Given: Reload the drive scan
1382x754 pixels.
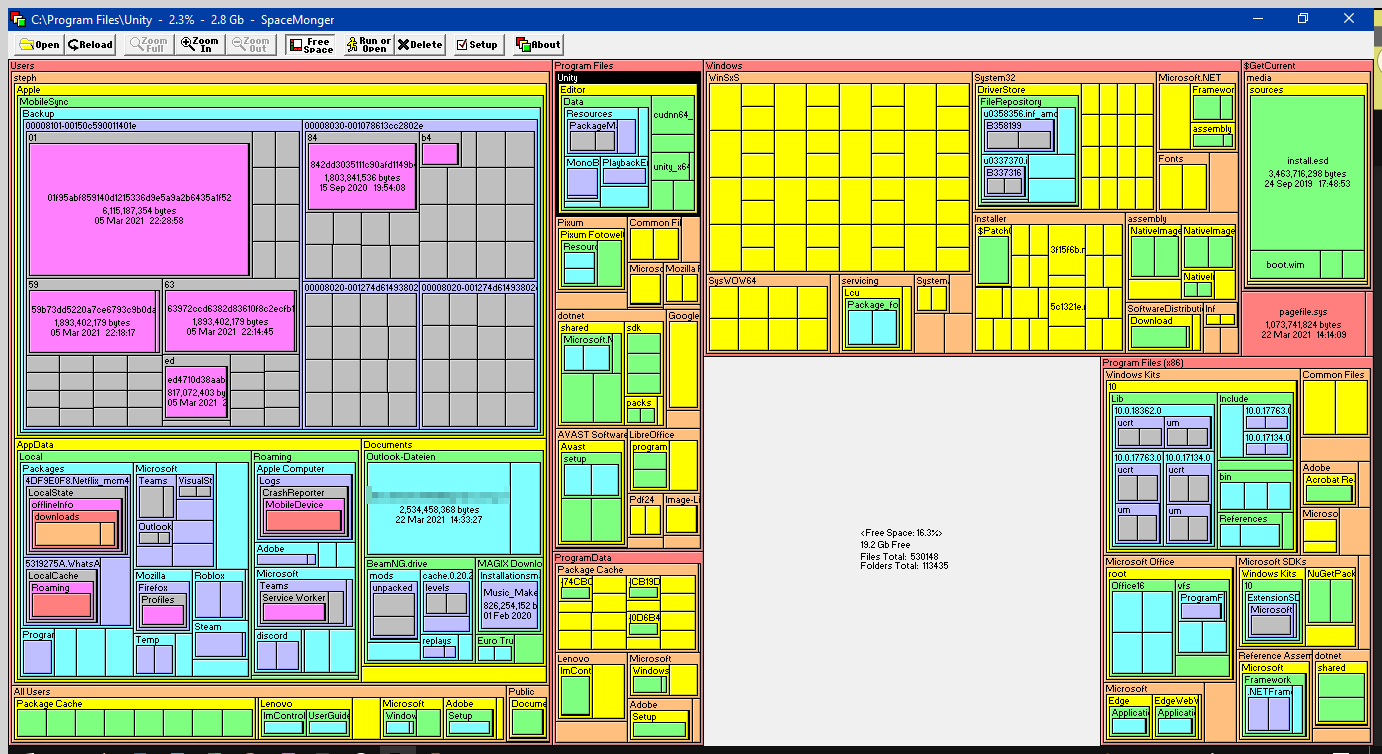Looking at the screenshot, I should point(90,44).
